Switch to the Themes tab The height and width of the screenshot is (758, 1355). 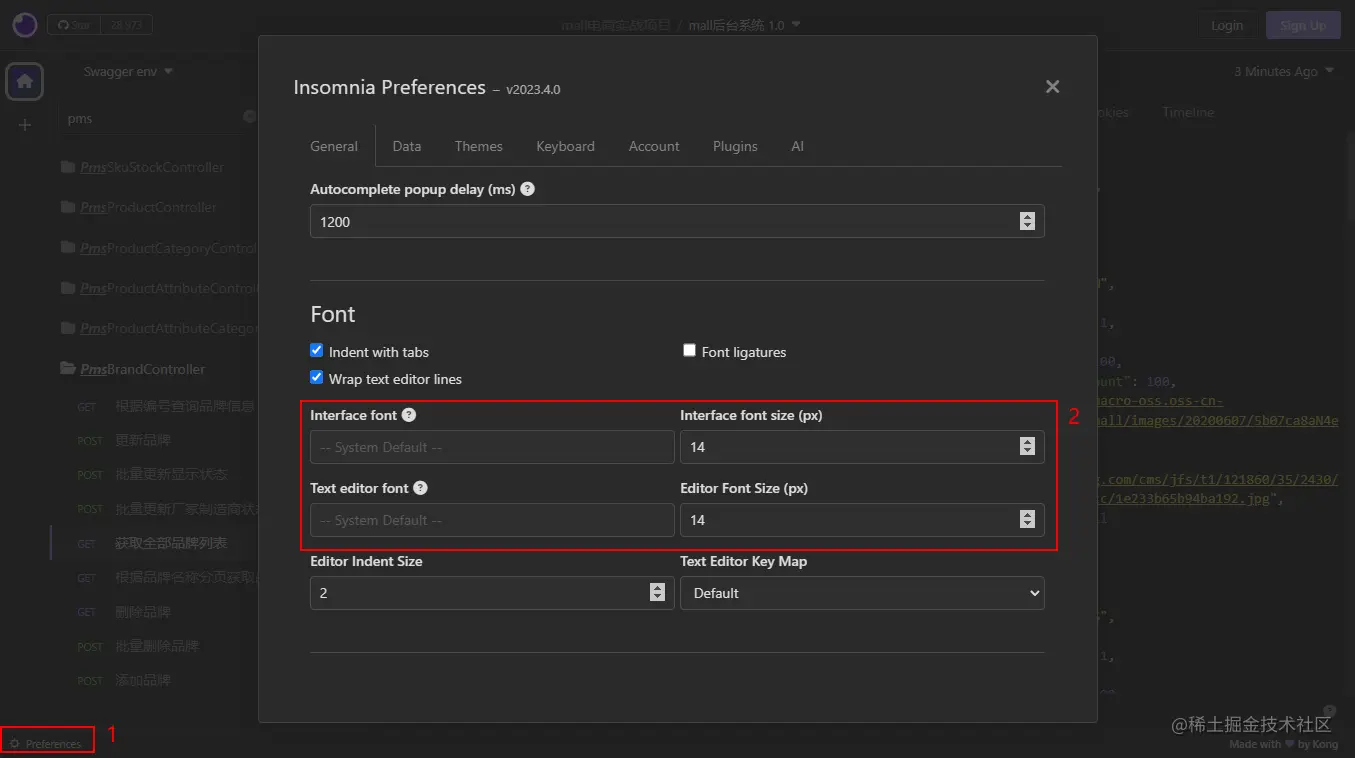point(478,146)
